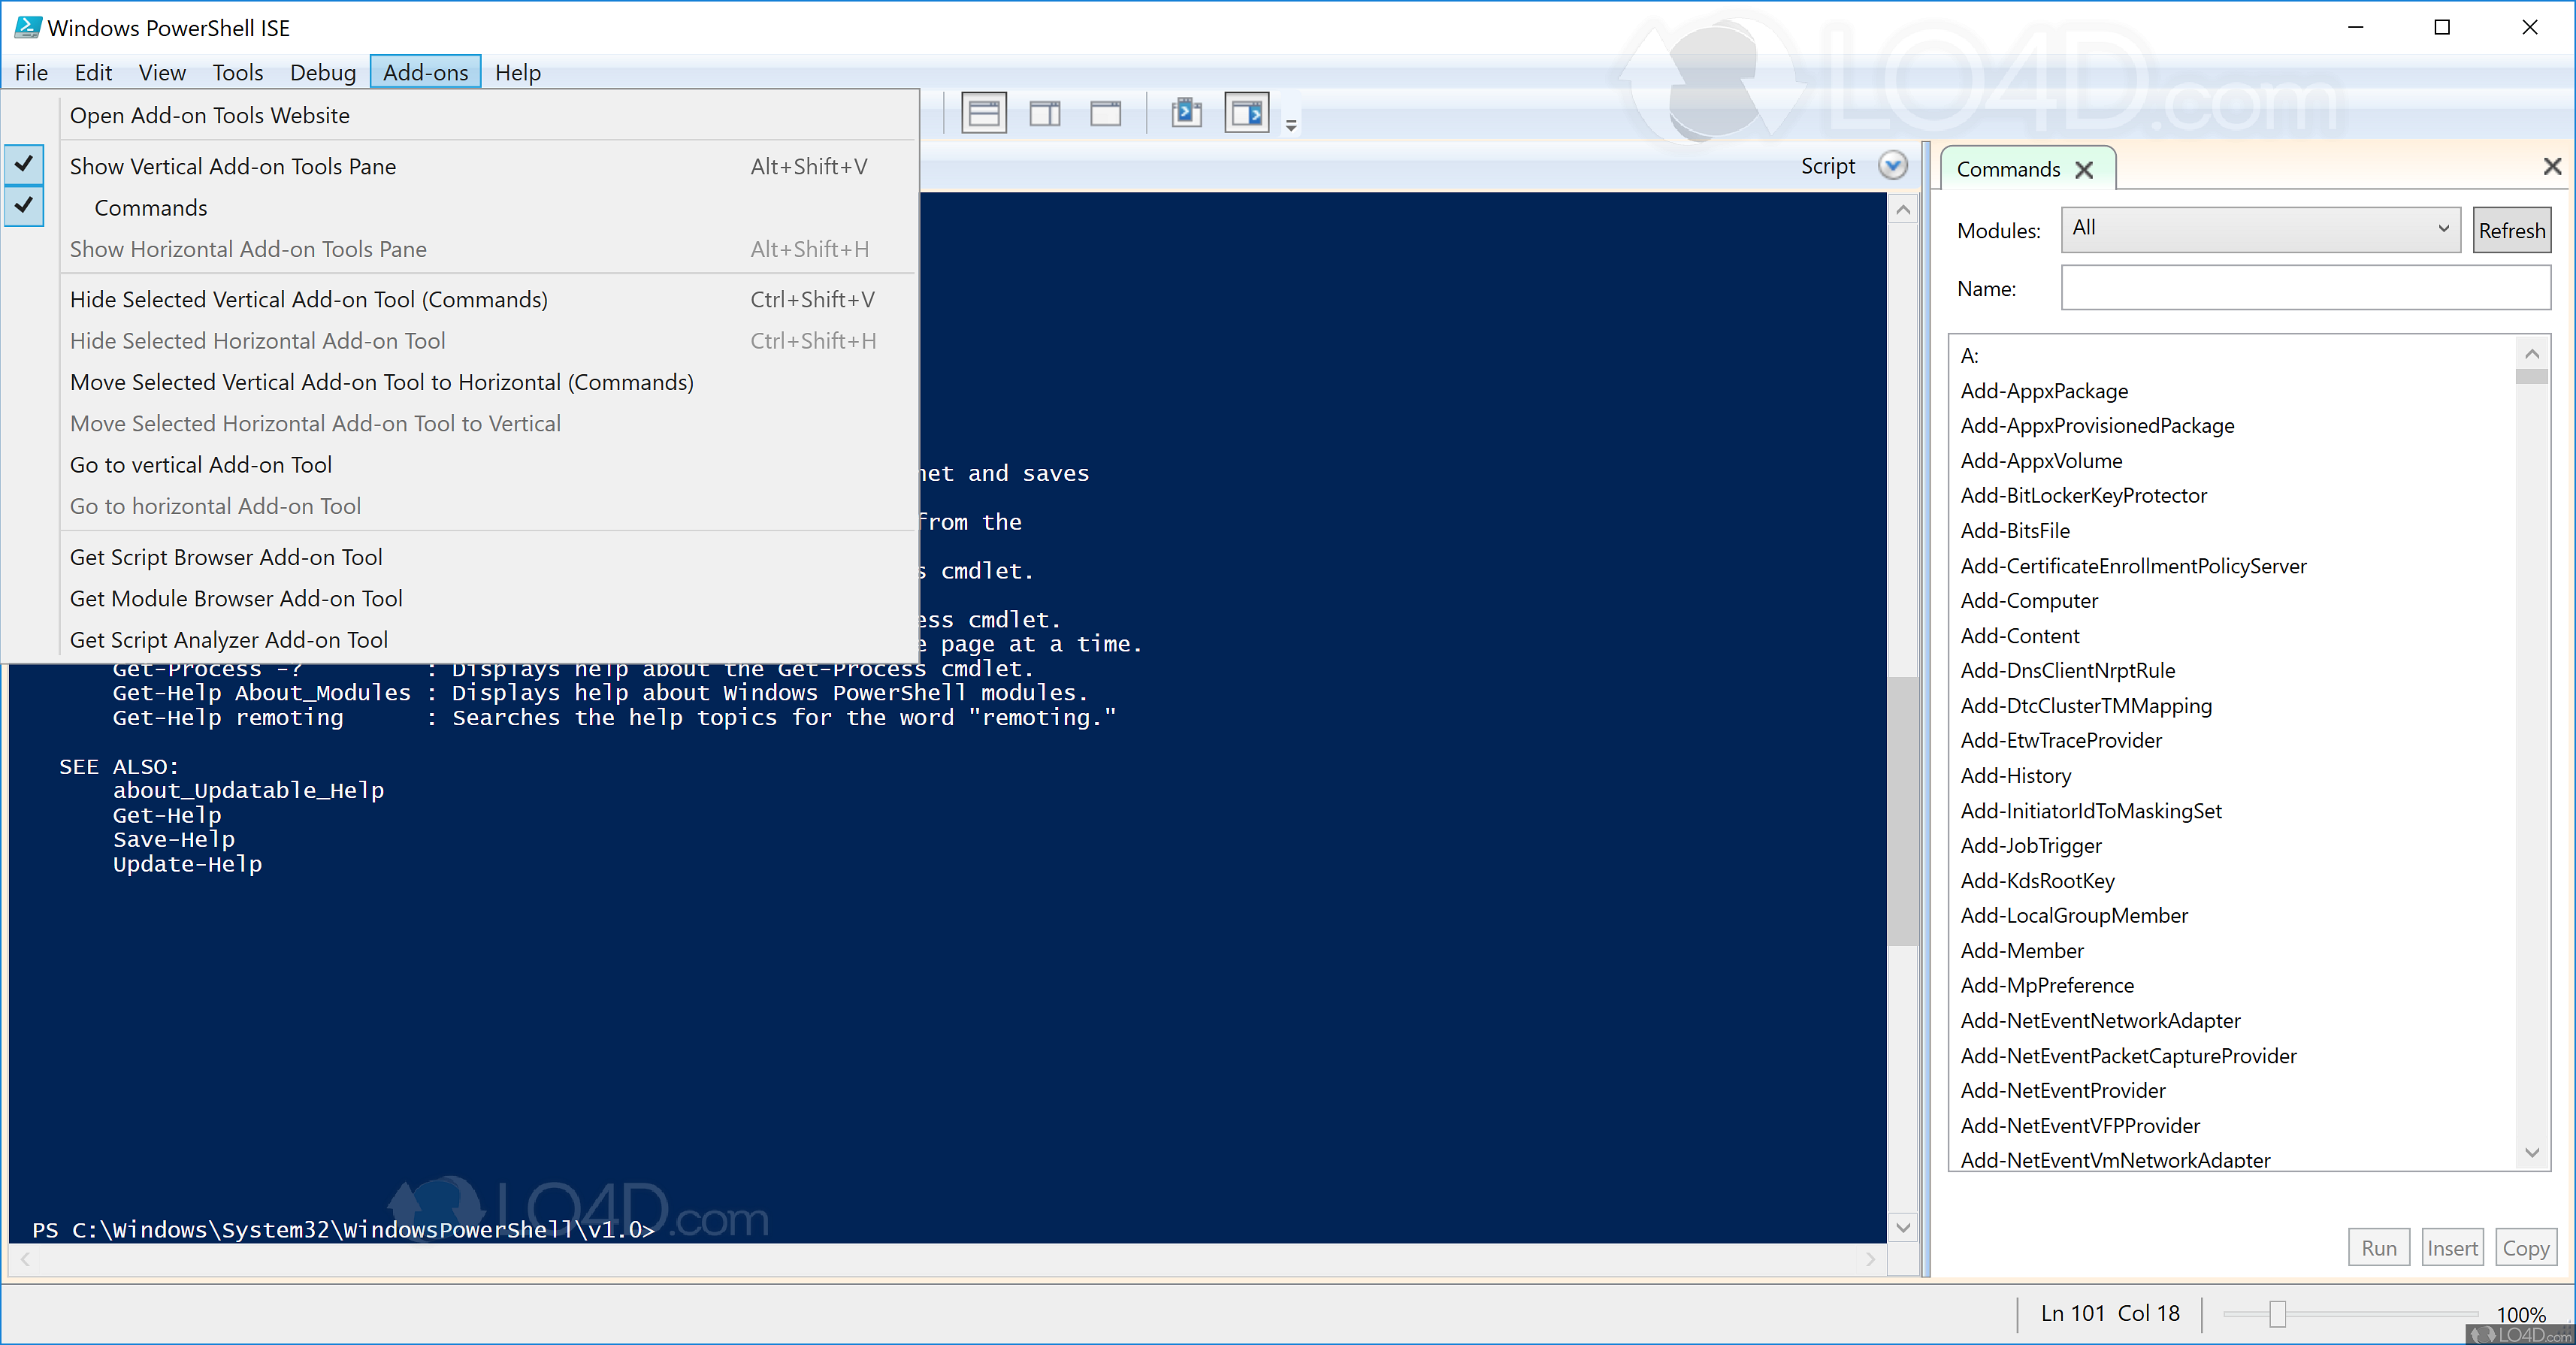This screenshot has height=1345, width=2576.
Task: Select Add-AppxProvisionedPackage command
Action: tap(2097, 426)
